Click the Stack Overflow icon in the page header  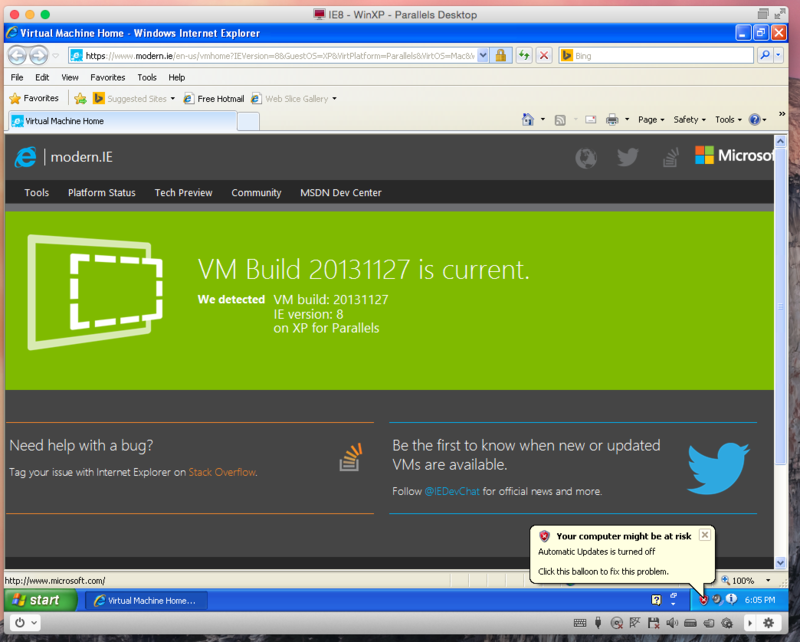click(x=670, y=157)
